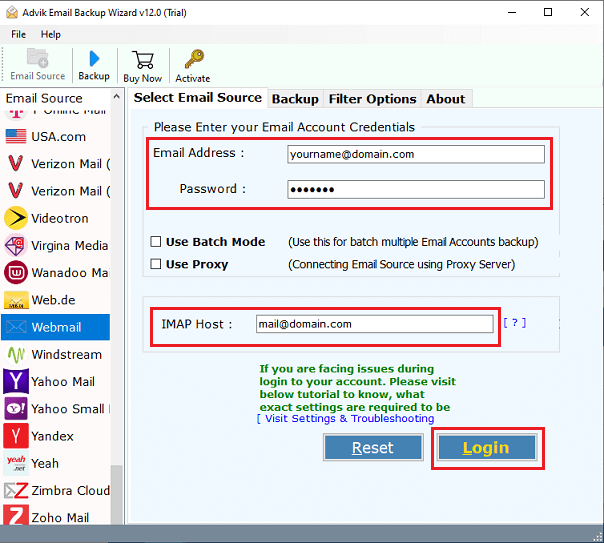This screenshot has width=604, height=543.
Task: Click the Email Source toolbar icon
Action: (37, 59)
